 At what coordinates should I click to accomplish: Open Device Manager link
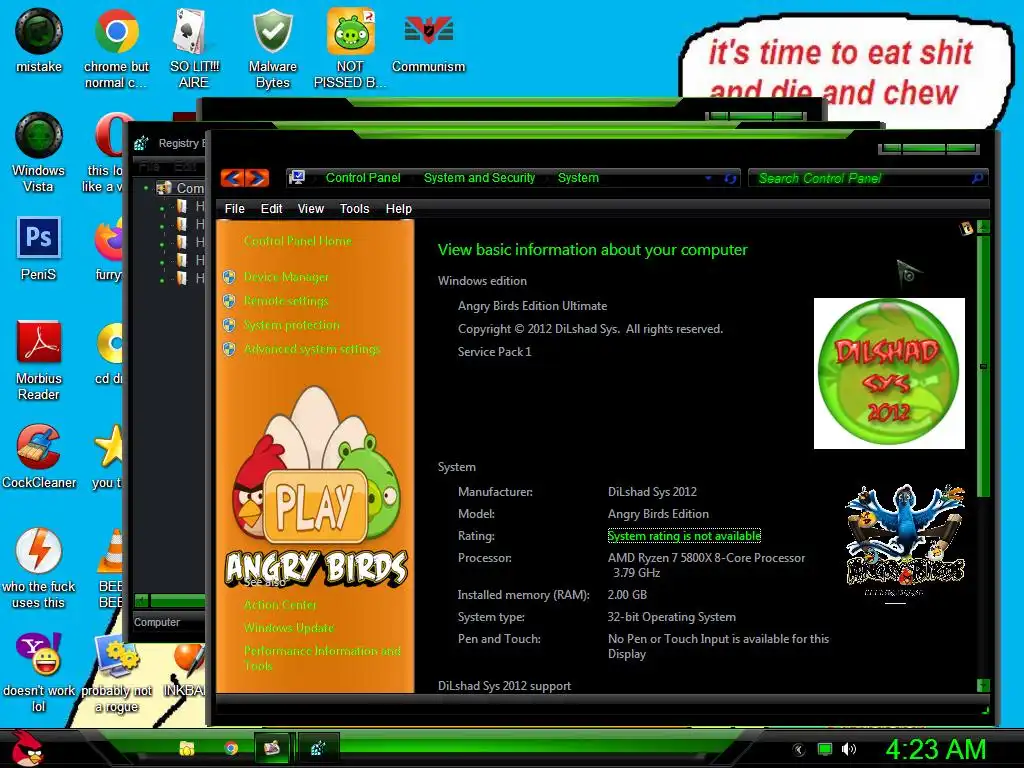pyautogui.click(x=286, y=277)
